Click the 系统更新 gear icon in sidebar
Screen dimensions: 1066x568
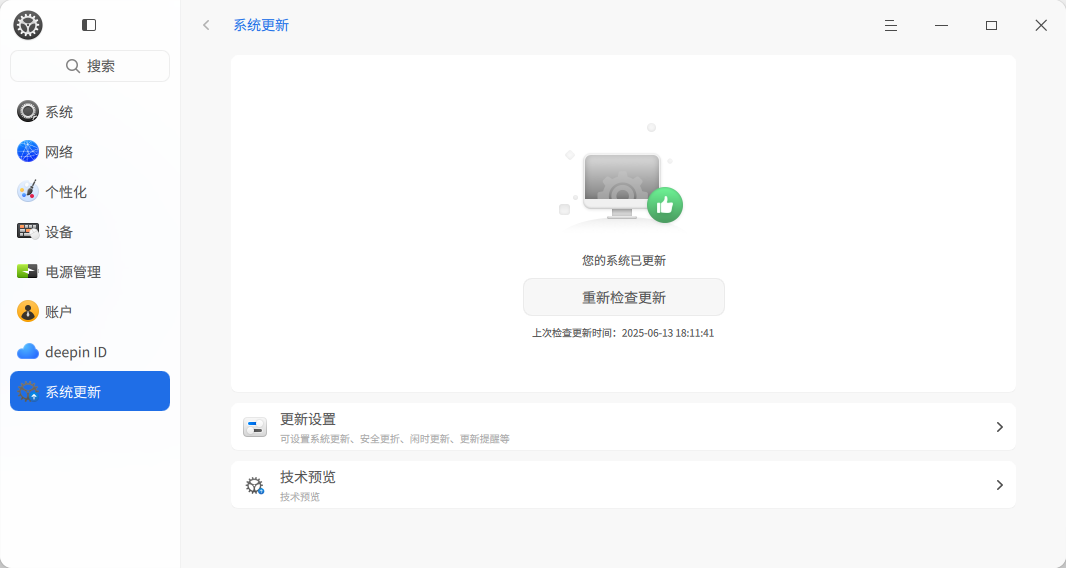28,392
